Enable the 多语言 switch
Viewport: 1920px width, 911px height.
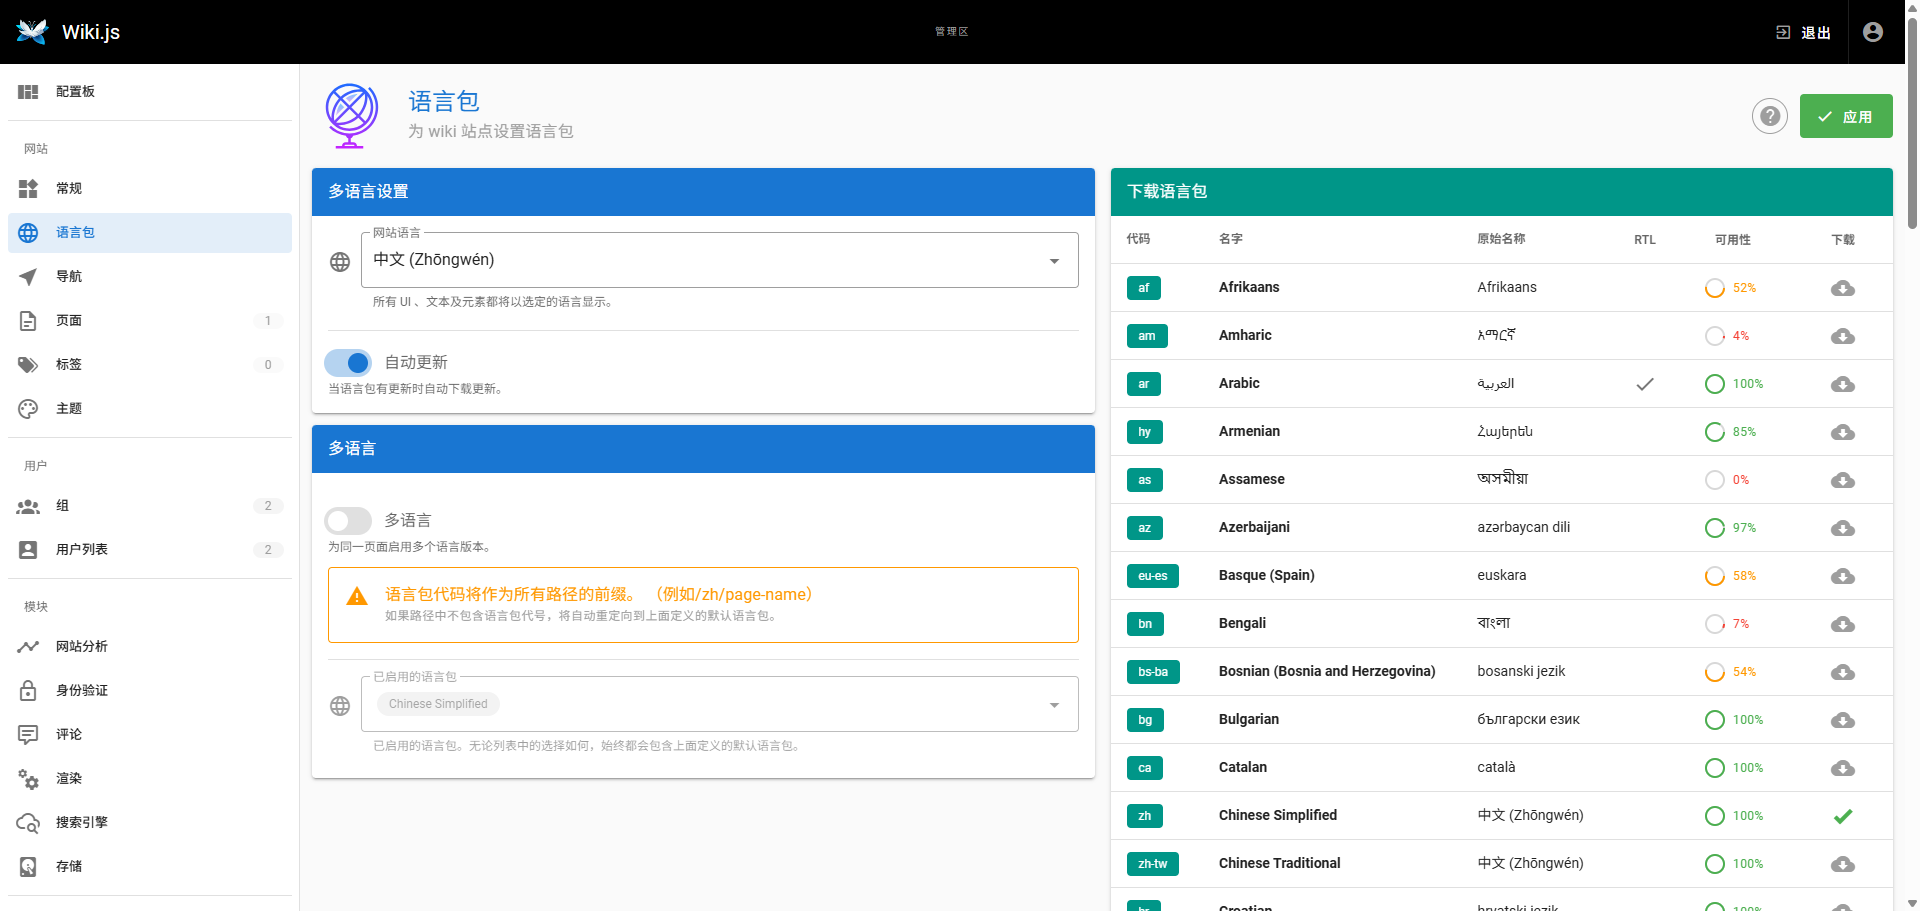348,520
